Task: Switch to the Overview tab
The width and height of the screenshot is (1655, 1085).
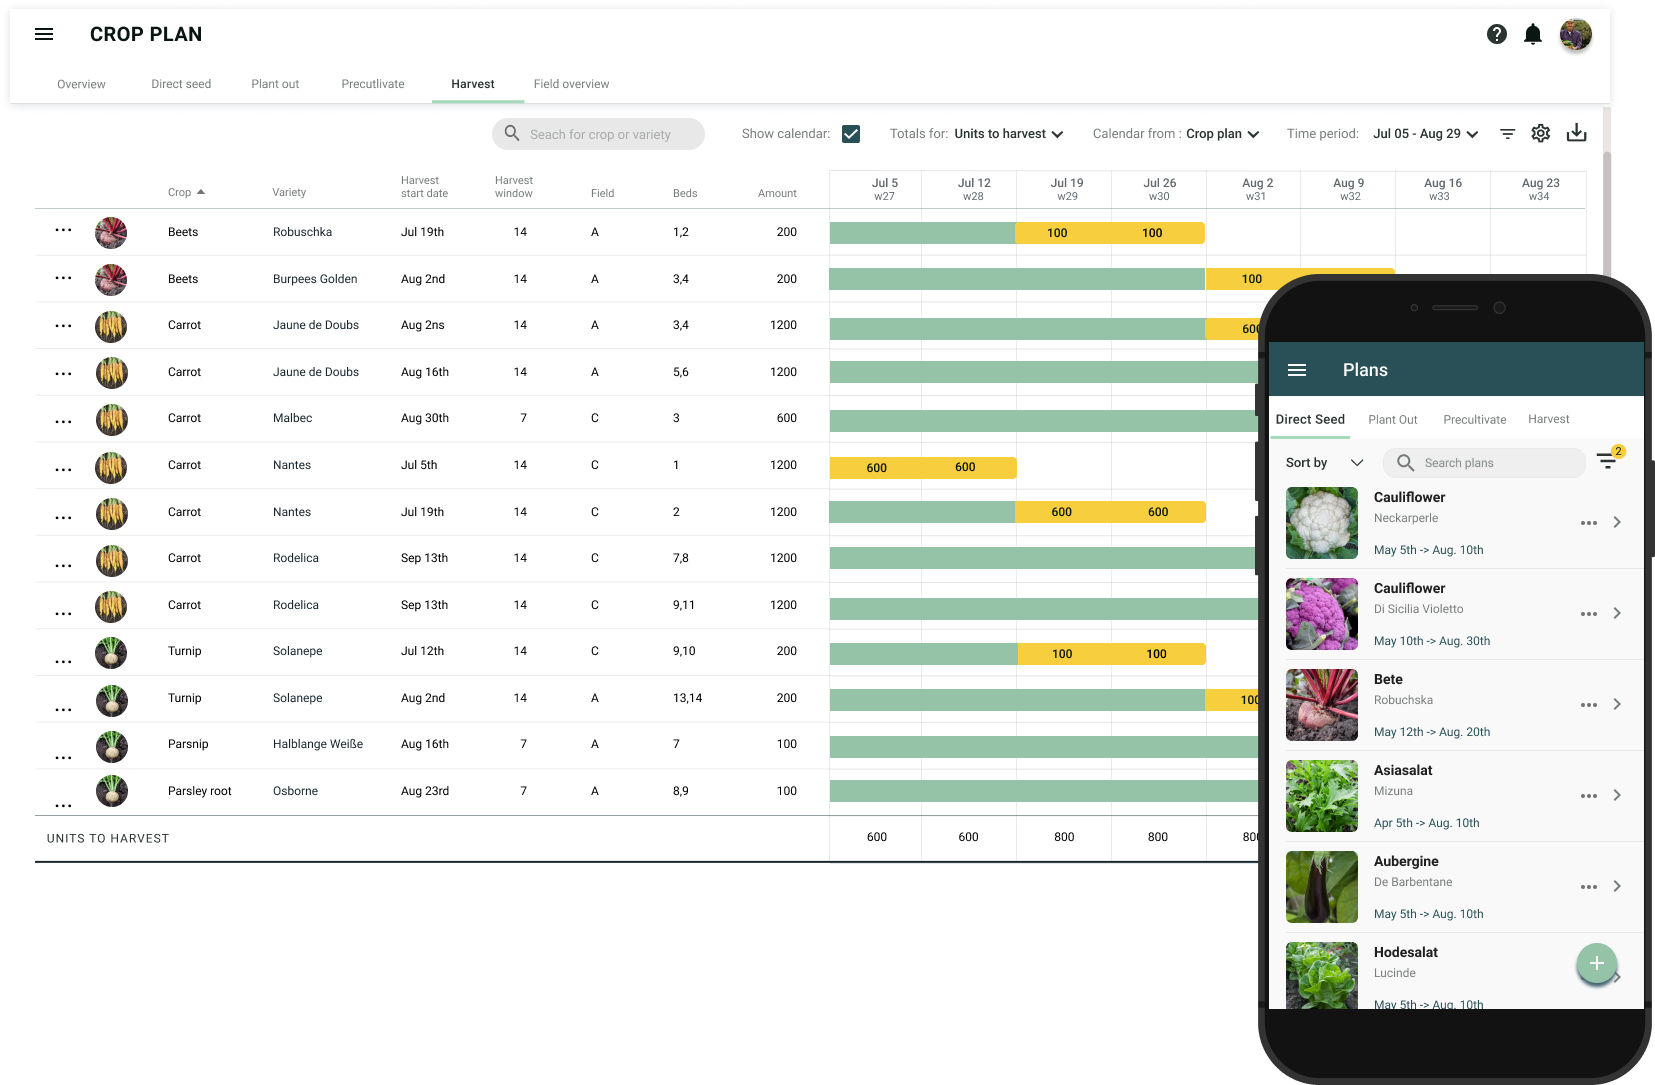Action: pos(81,84)
